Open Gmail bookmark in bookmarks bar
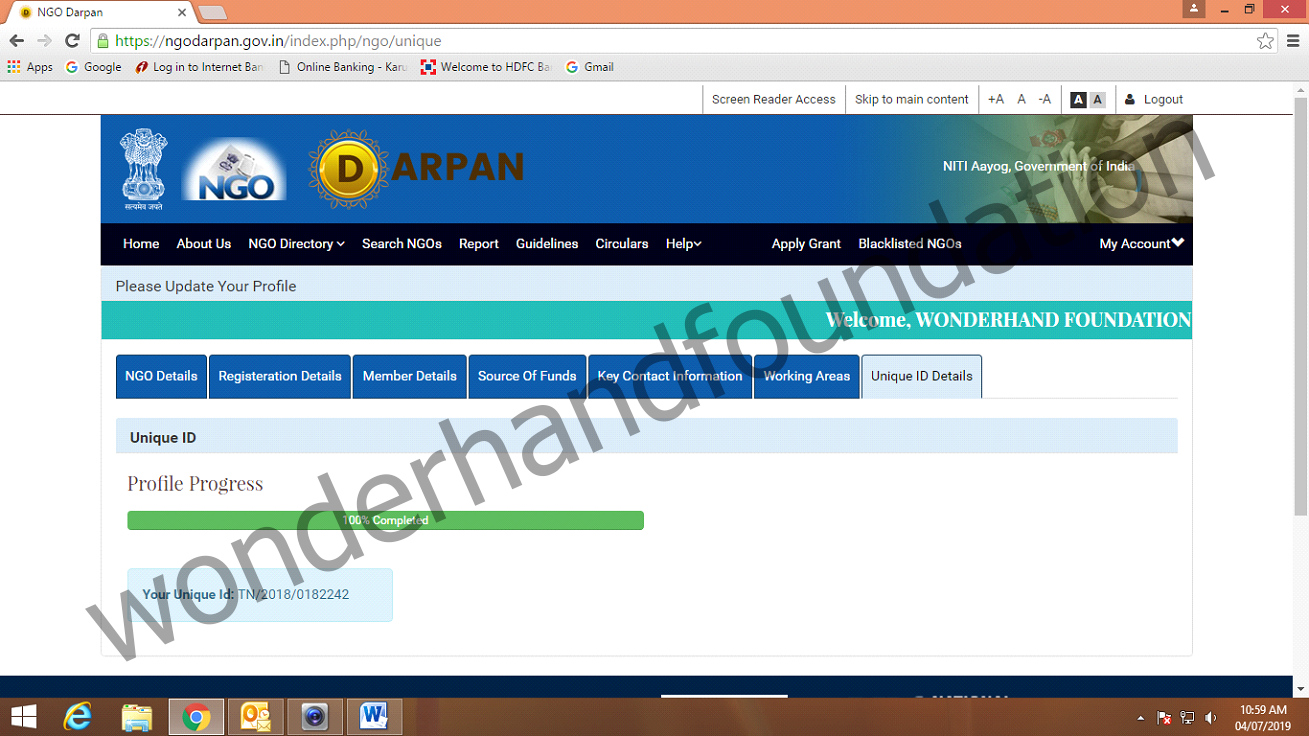The width and height of the screenshot is (1309, 736). 590,67
